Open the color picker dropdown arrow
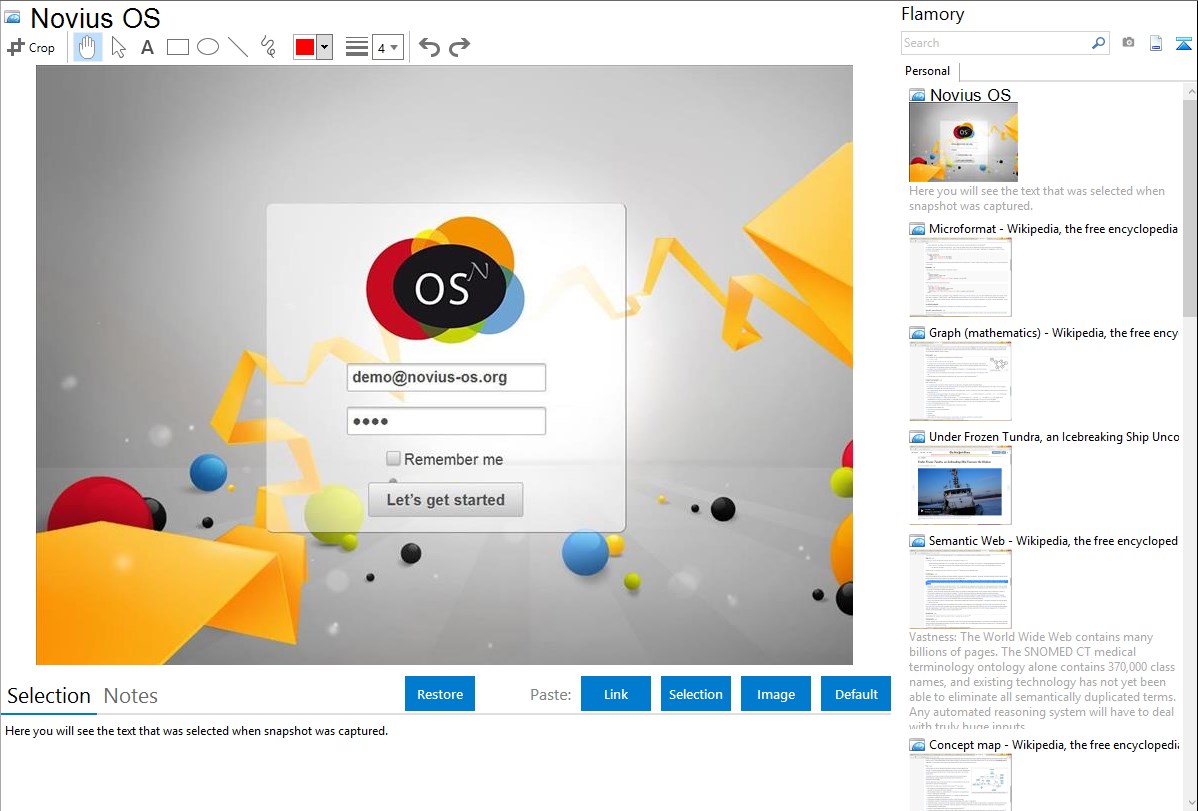 pos(324,47)
